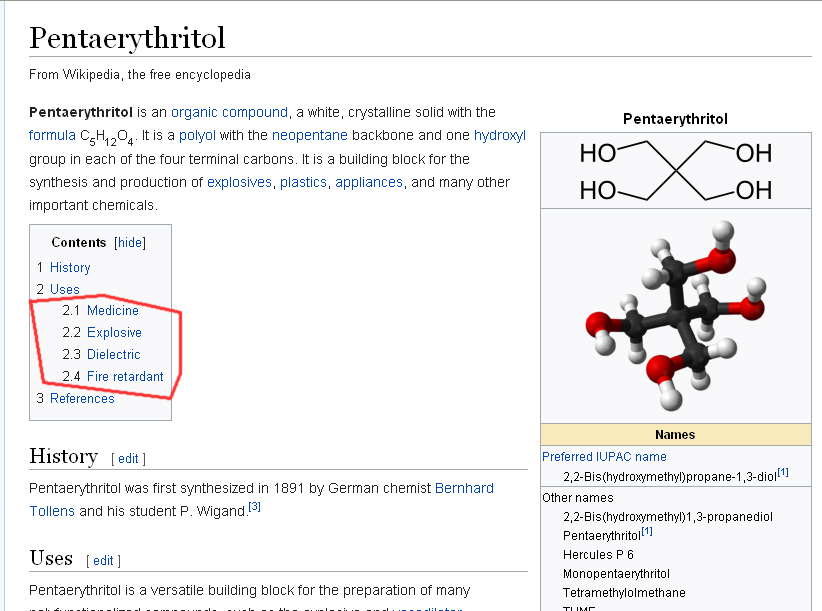The image size is (822, 611).
Task: Jump to References in contents
Action: click(82, 399)
